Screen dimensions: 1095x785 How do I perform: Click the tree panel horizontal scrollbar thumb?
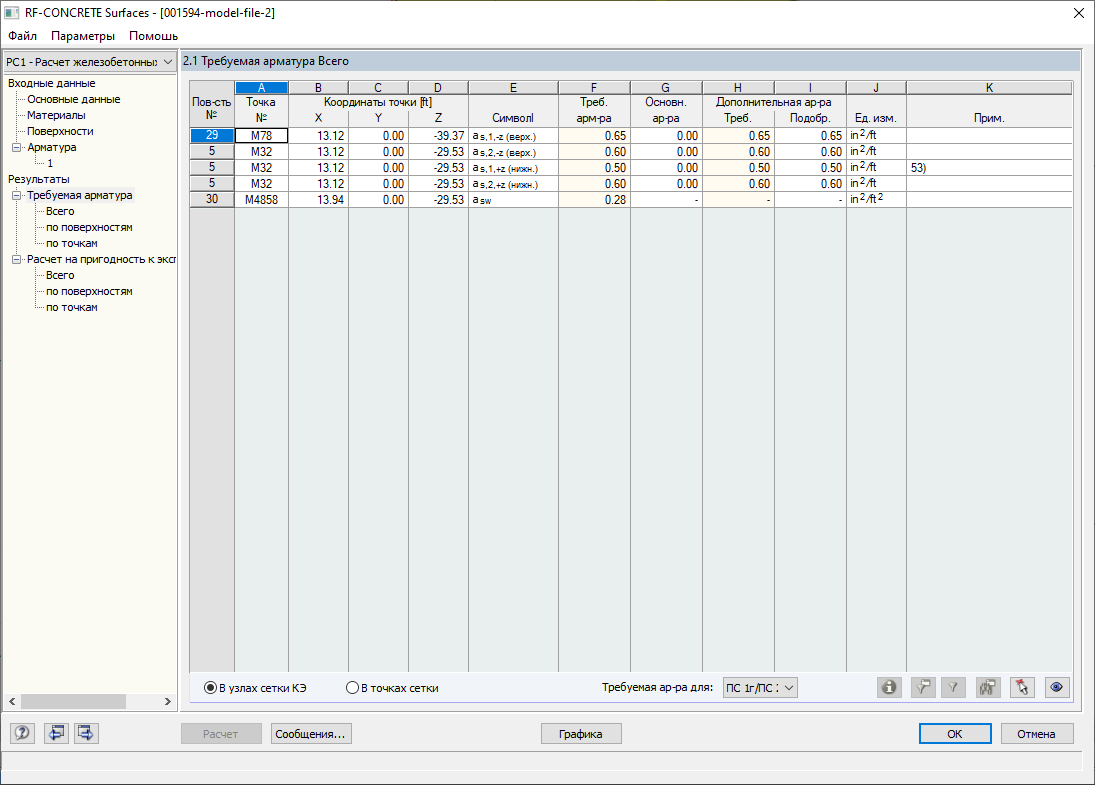click(73, 701)
